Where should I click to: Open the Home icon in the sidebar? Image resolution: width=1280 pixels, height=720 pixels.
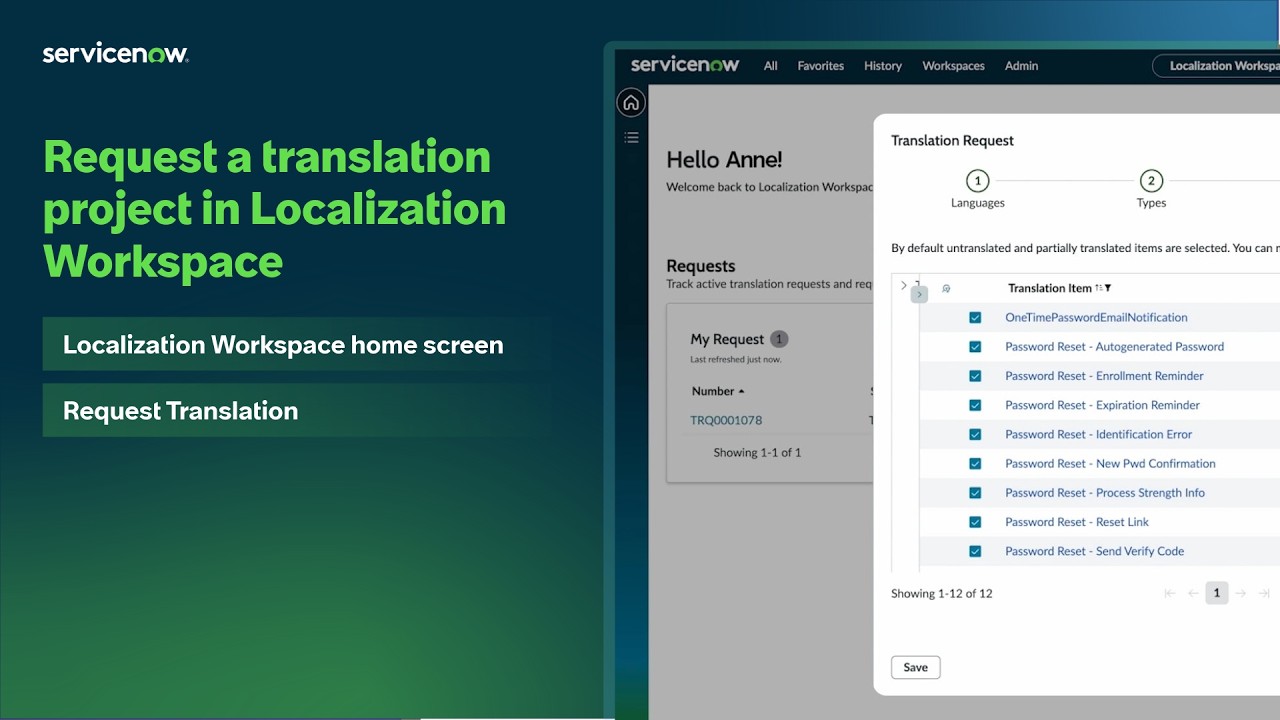coord(631,102)
